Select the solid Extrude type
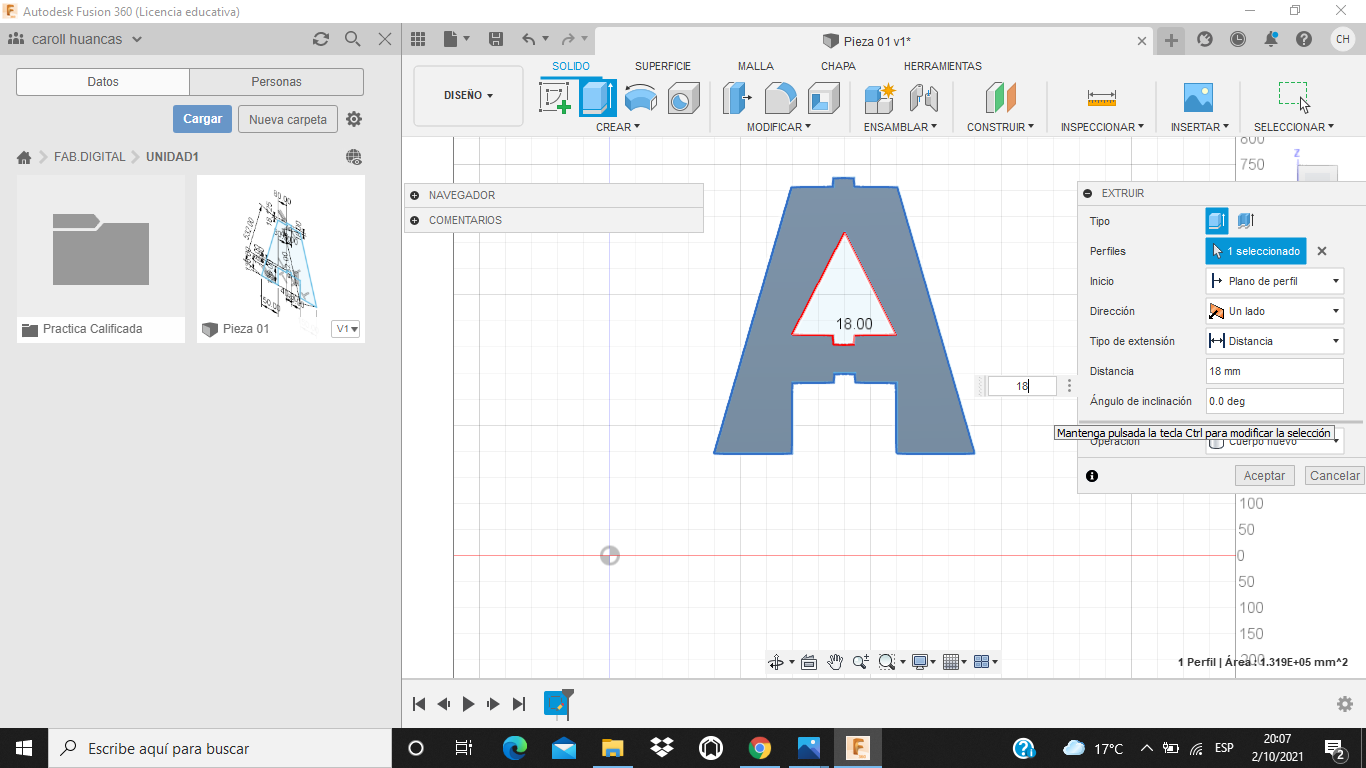Image resolution: width=1366 pixels, height=768 pixels. [1217, 221]
